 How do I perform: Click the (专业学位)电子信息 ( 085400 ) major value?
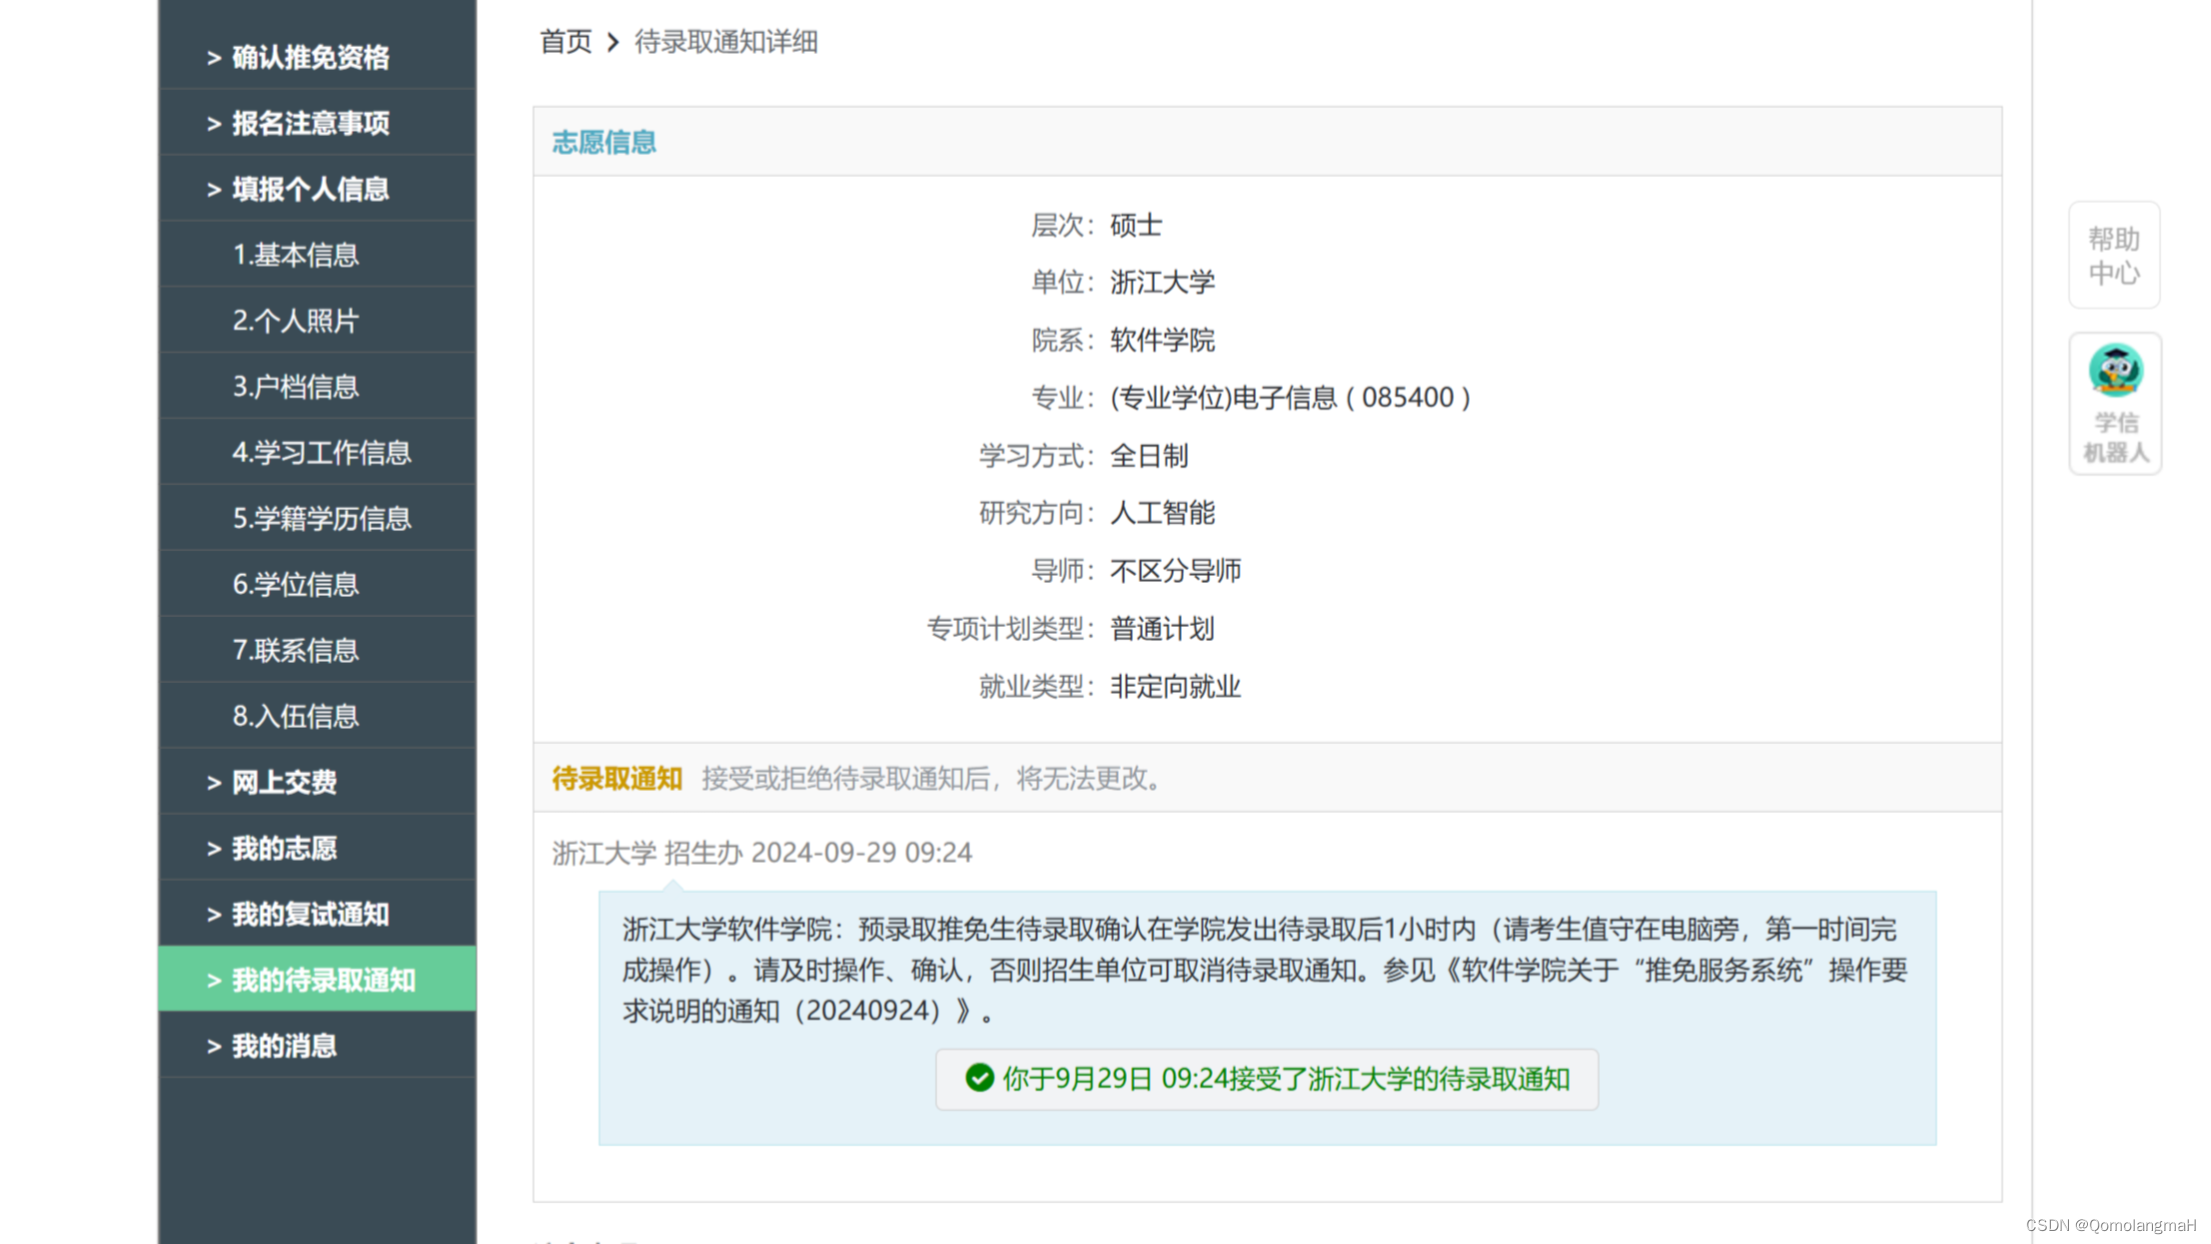coord(1290,398)
